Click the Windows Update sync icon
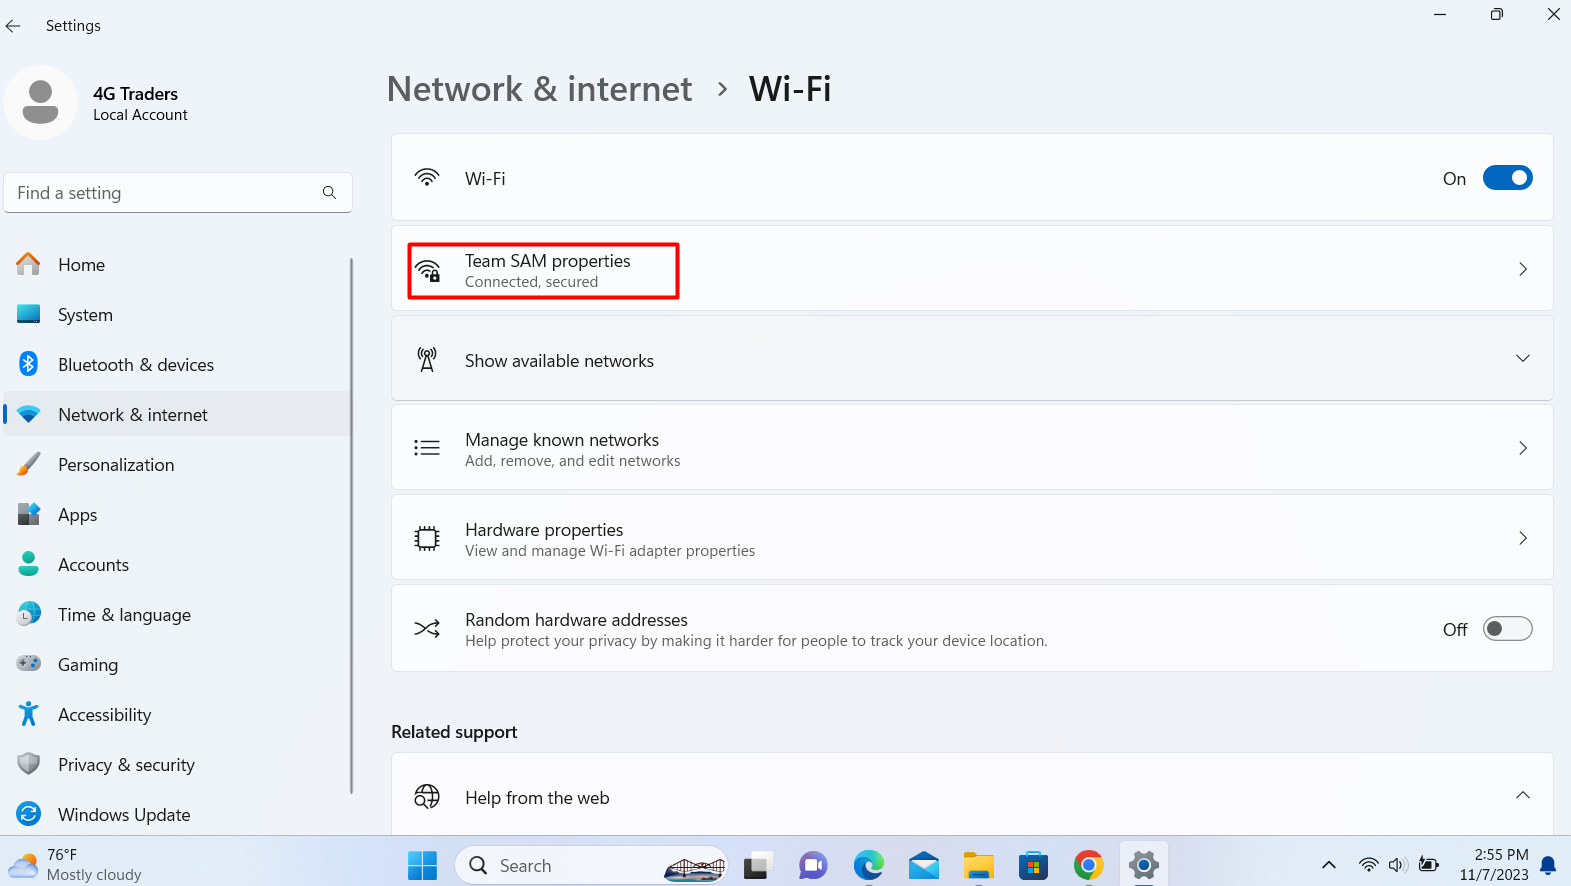This screenshot has height=886, width=1571. 29,814
